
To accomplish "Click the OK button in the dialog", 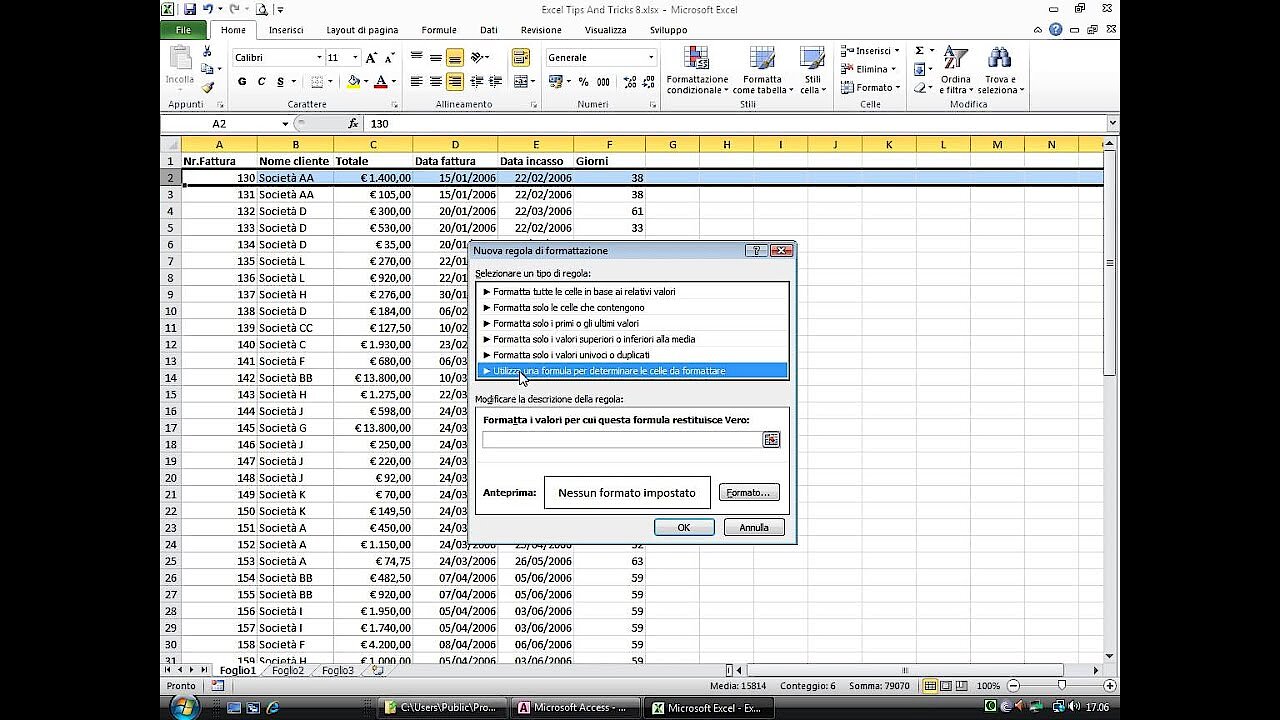I will tap(684, 528).
